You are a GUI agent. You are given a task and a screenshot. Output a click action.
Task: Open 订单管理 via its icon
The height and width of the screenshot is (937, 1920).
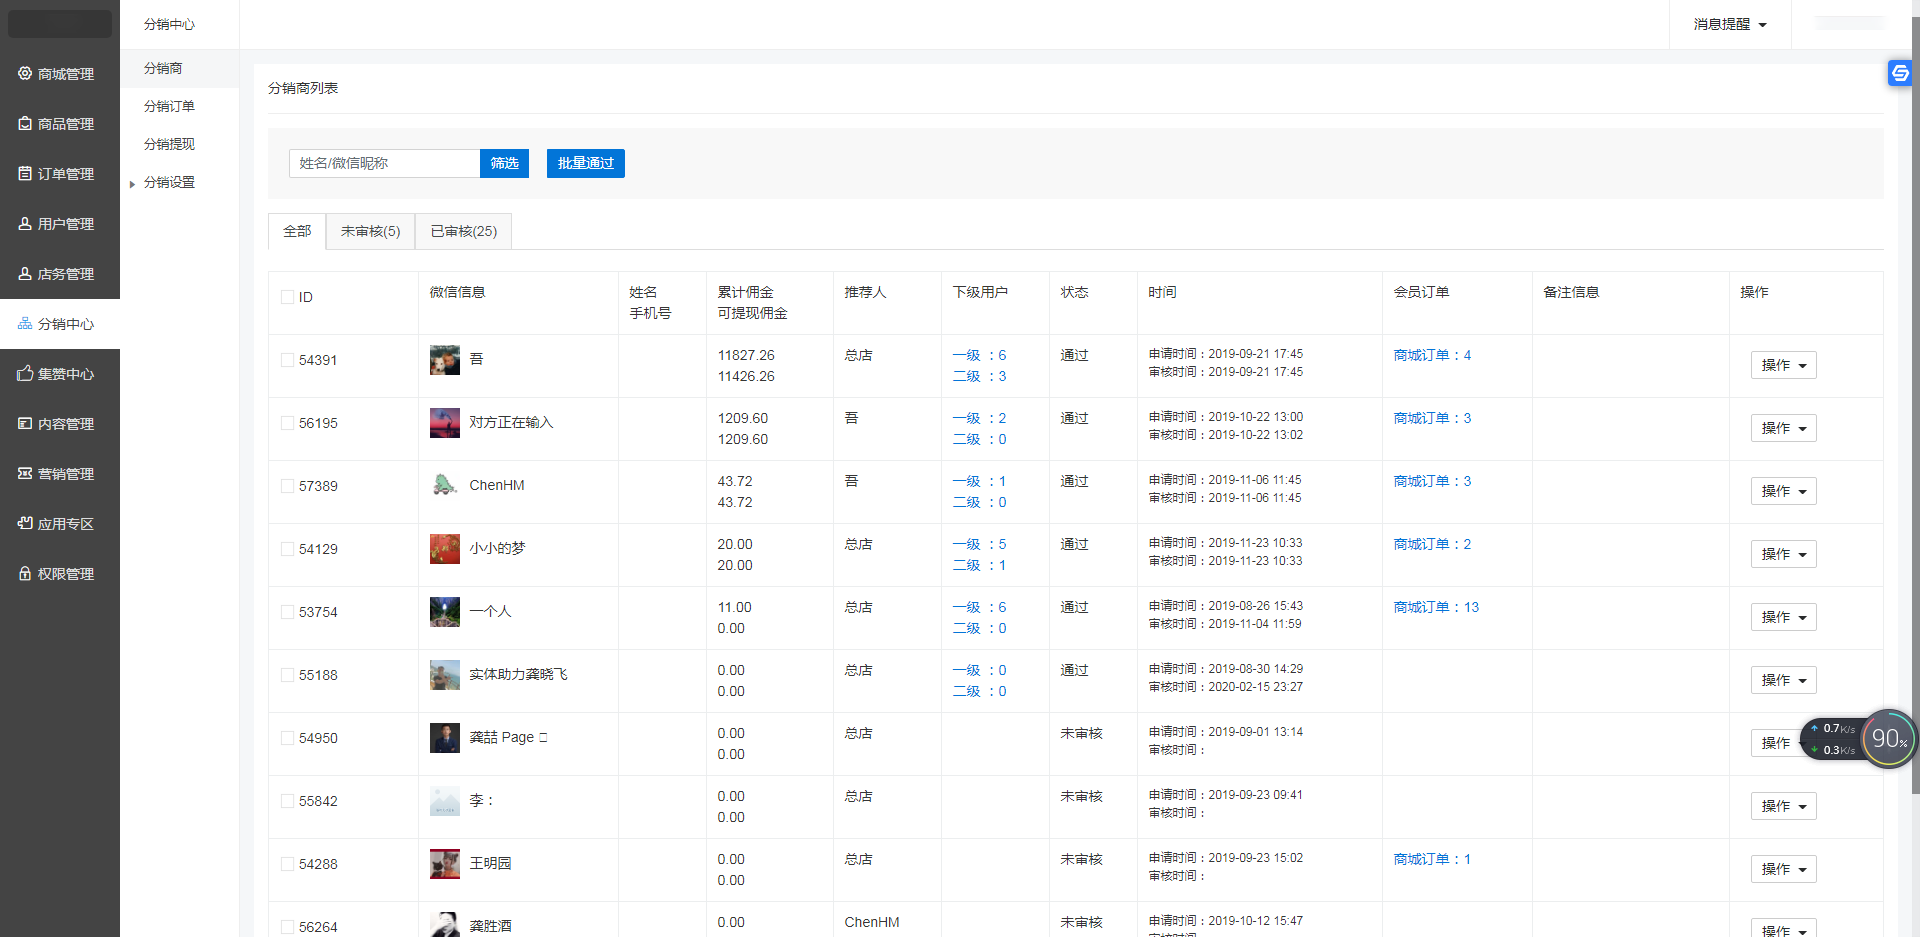pyautogui.click(x=25, y=173)
